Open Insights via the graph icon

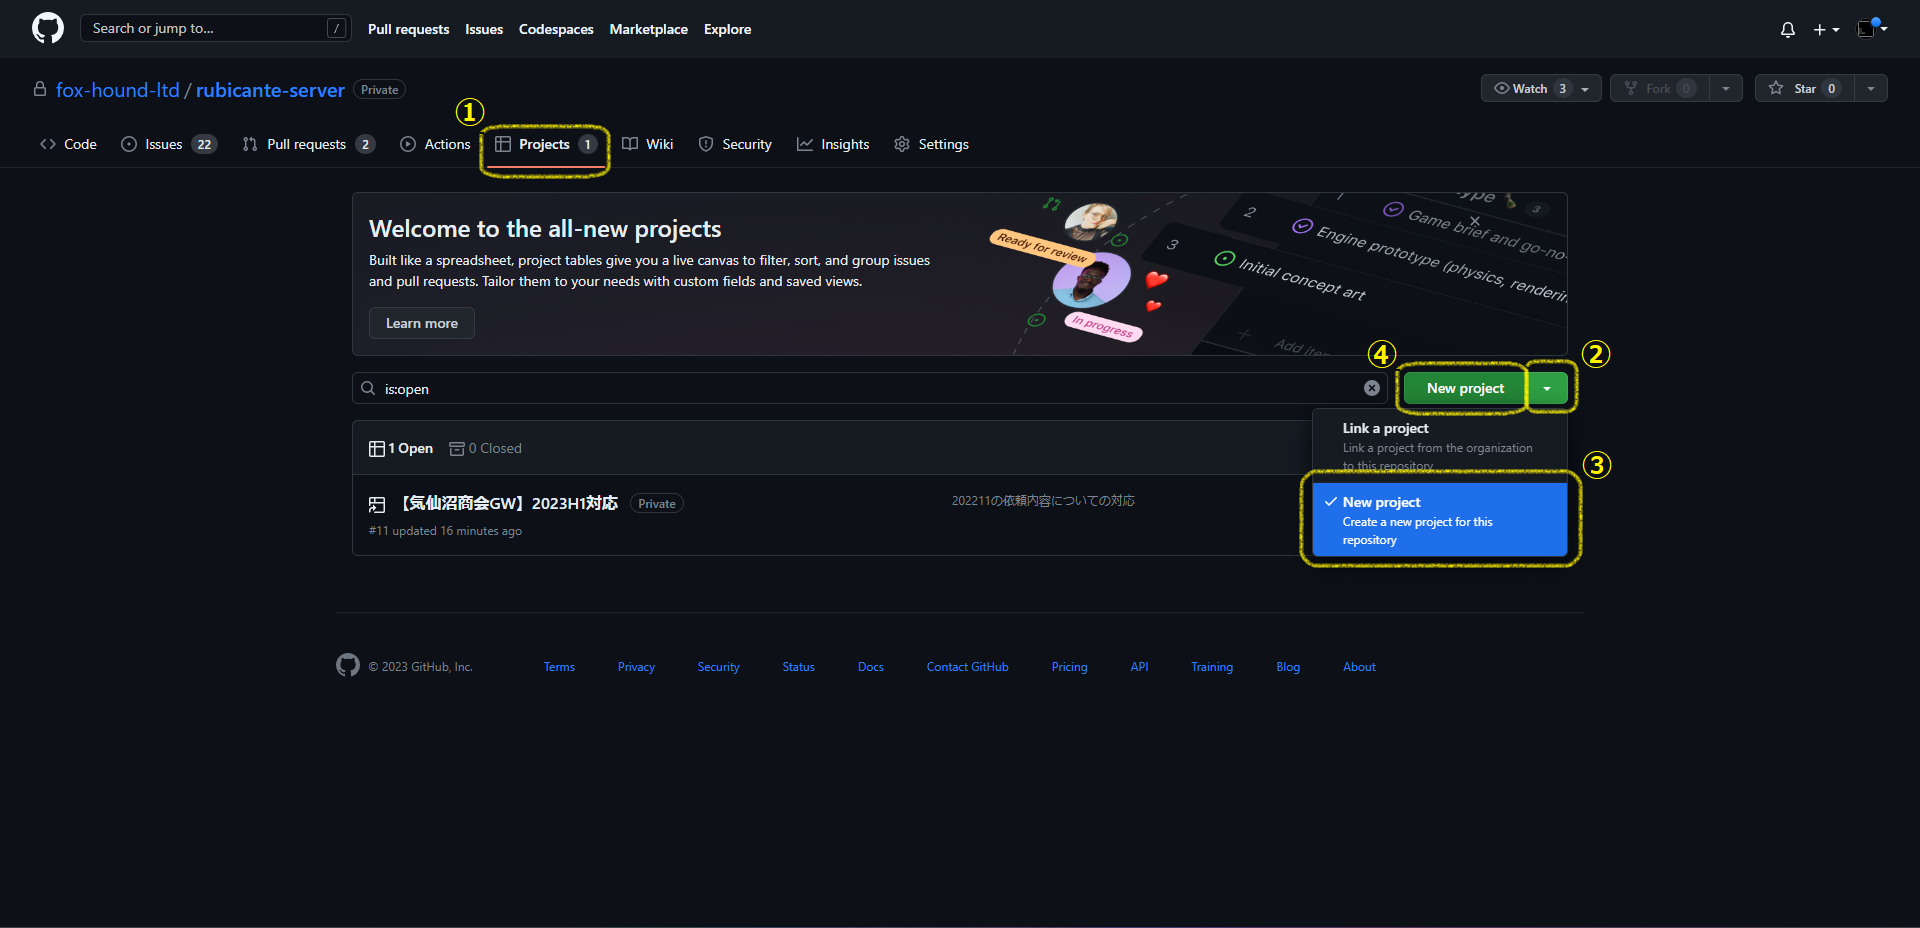(x=806, y=144)
